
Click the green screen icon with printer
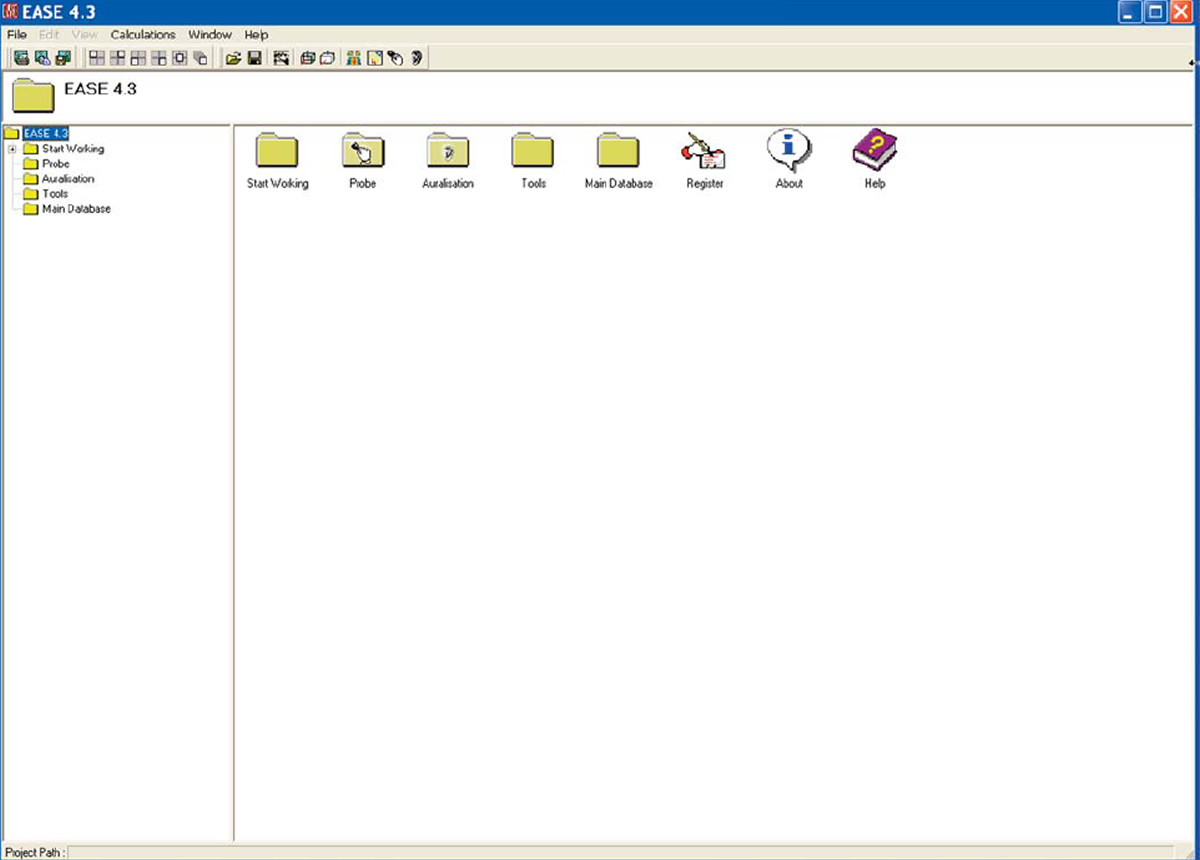(64, 58)
